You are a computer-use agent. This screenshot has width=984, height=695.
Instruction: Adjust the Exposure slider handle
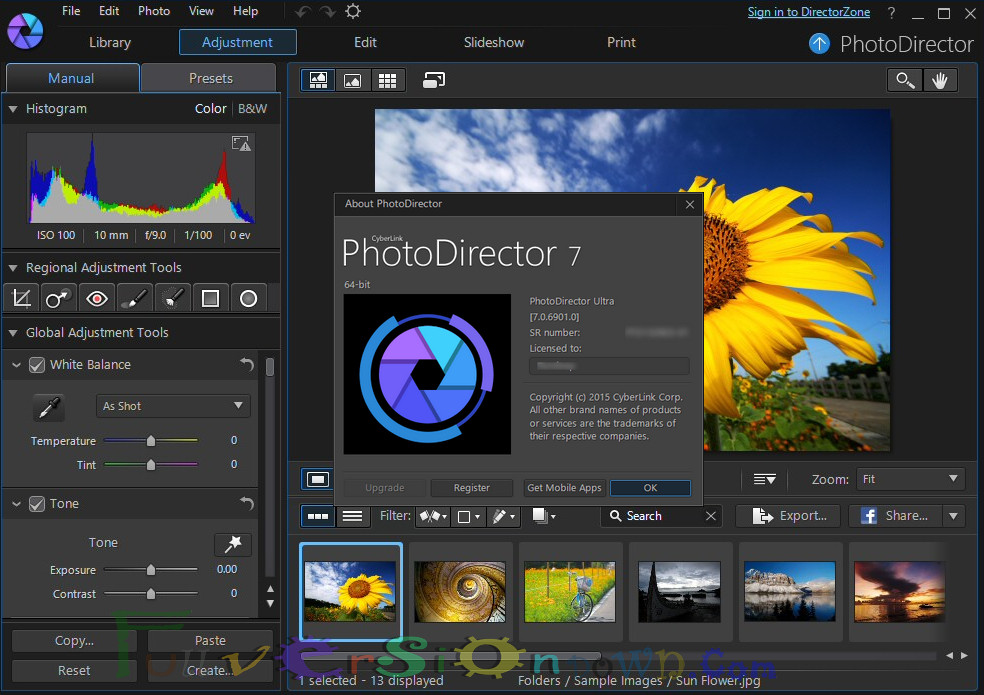click(151, 569)
